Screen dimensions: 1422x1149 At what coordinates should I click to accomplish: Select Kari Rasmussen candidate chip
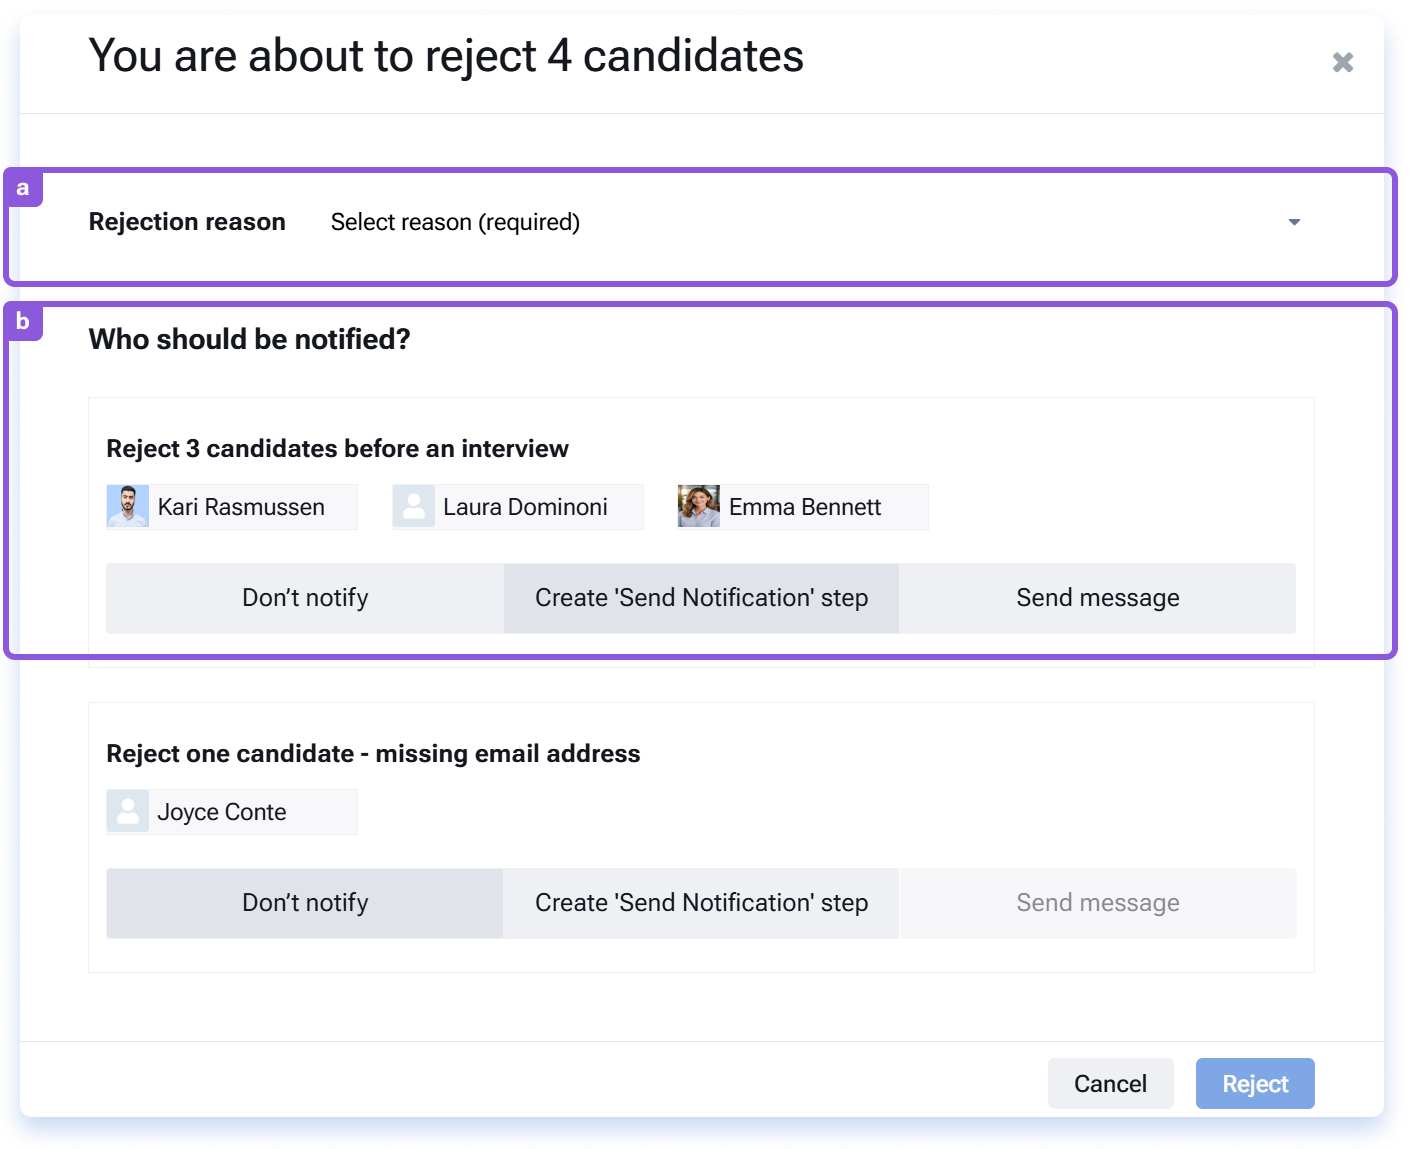(232, 507)
